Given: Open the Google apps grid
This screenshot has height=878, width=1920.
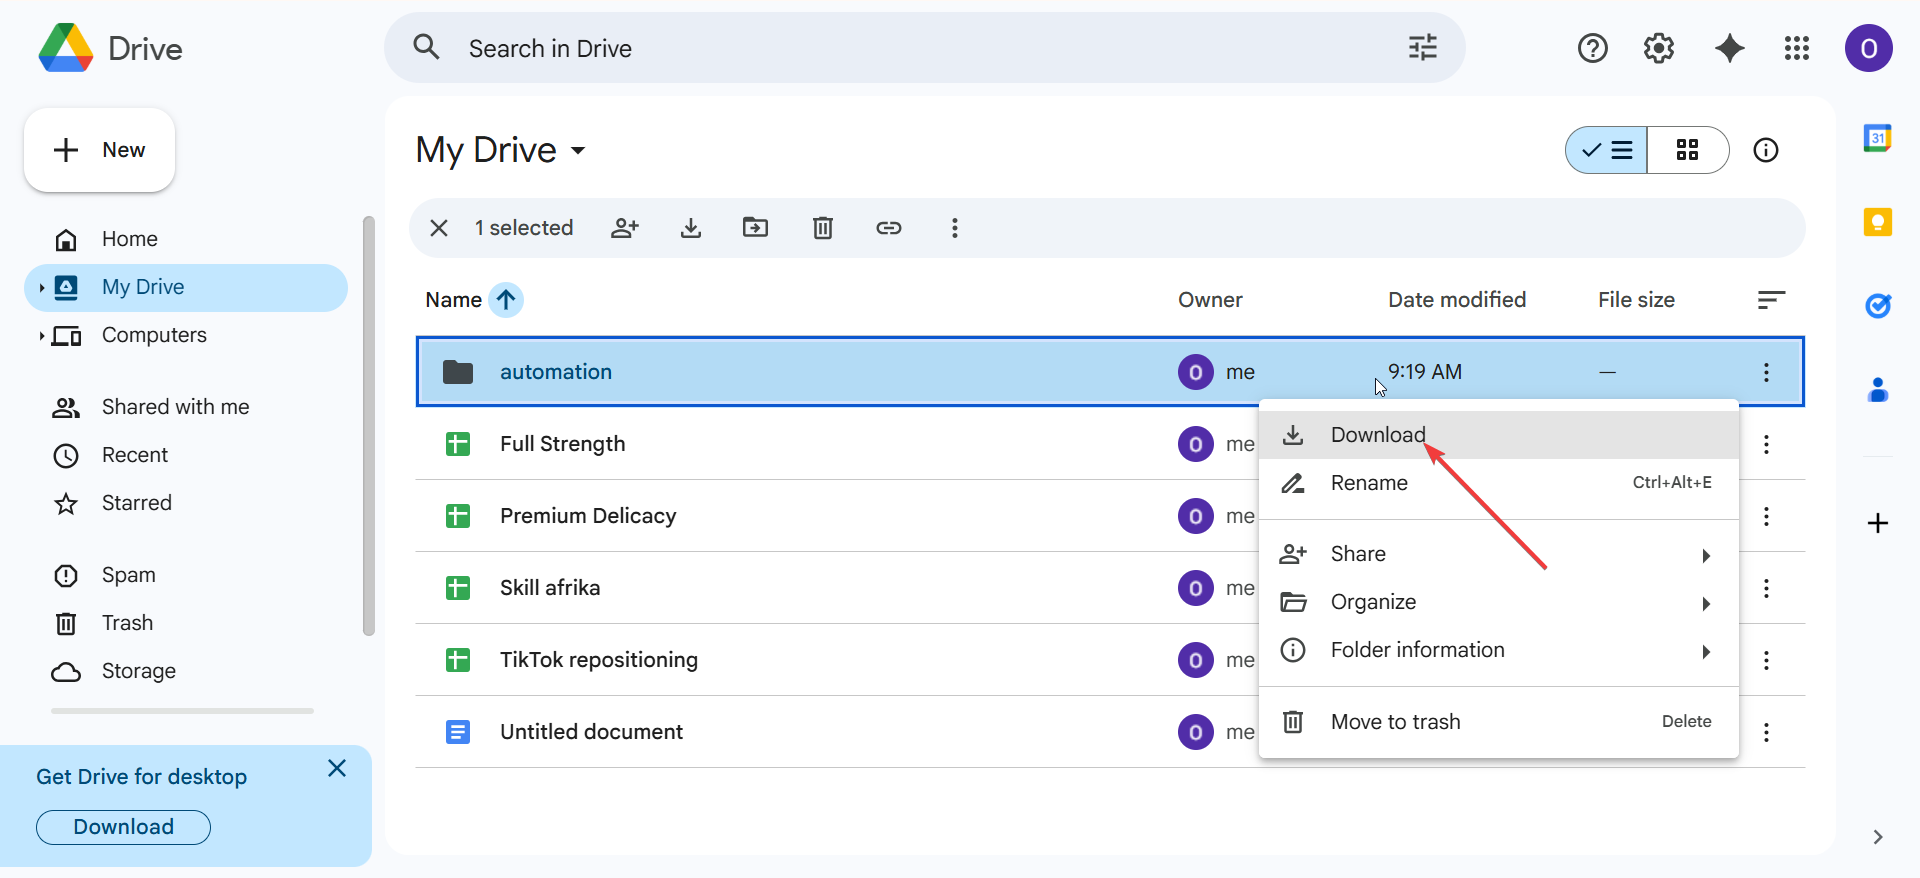Looking at the screenshot, I should [x=1796, y=48].
